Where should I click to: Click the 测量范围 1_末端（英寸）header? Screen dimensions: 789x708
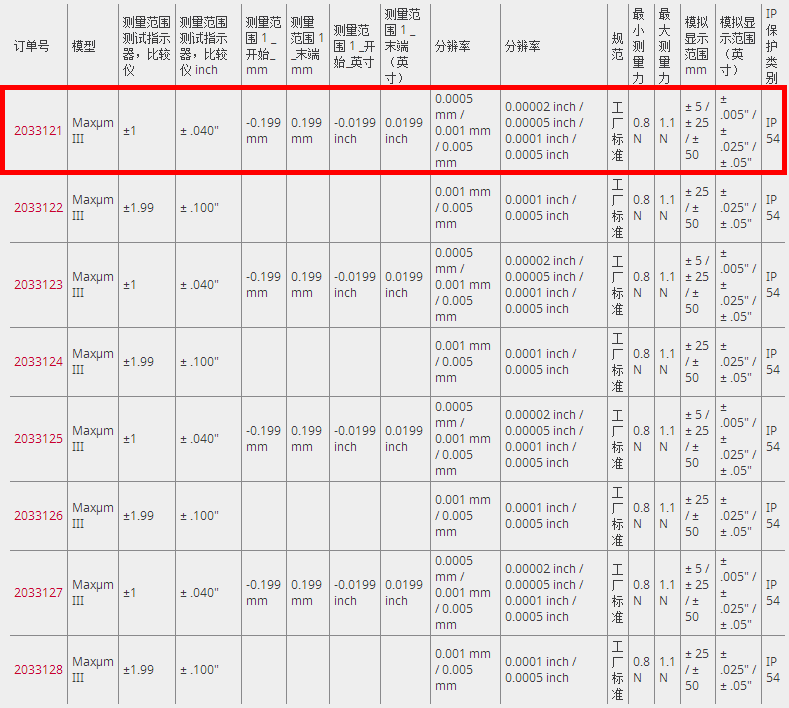tap(402, 46)
